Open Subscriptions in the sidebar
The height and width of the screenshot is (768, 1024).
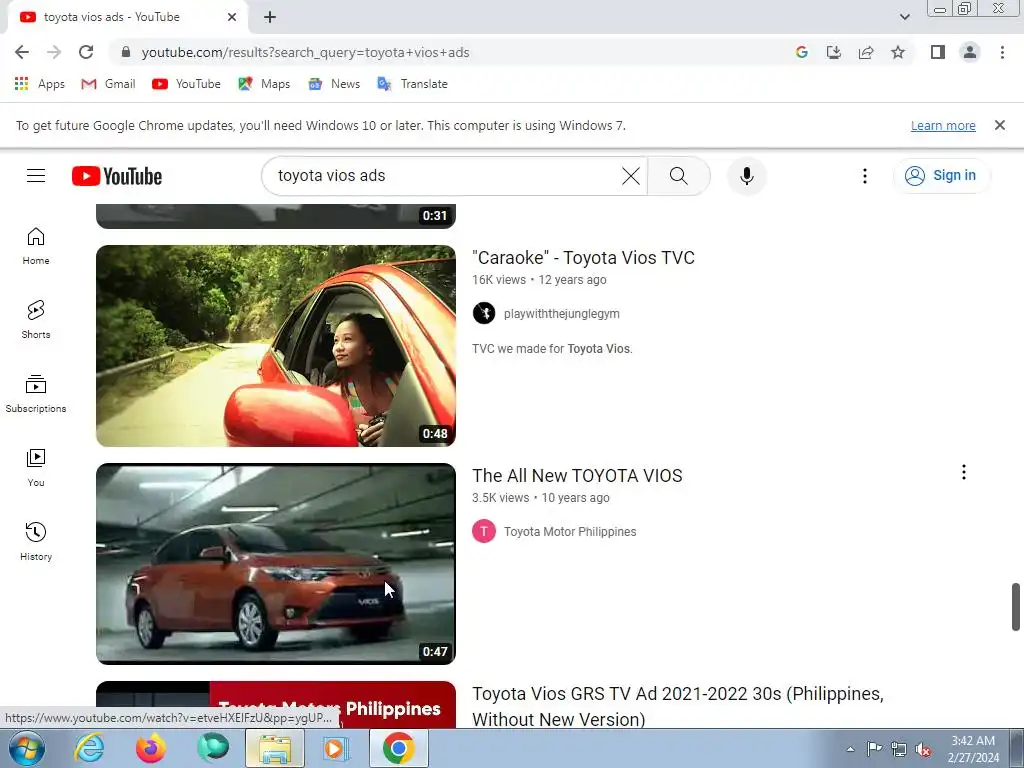click(x=36, y=394)
